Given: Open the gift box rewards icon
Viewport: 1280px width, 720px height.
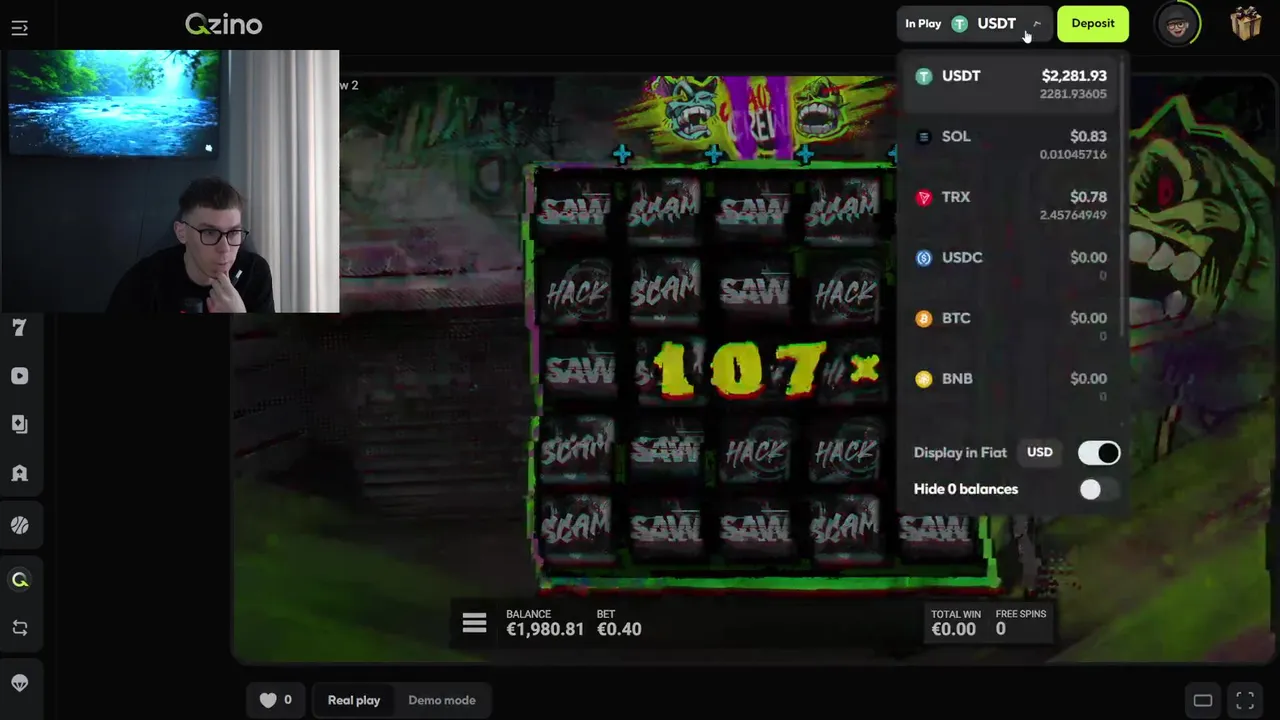Looking at the screenshot, I should (x=1246, y=24).
